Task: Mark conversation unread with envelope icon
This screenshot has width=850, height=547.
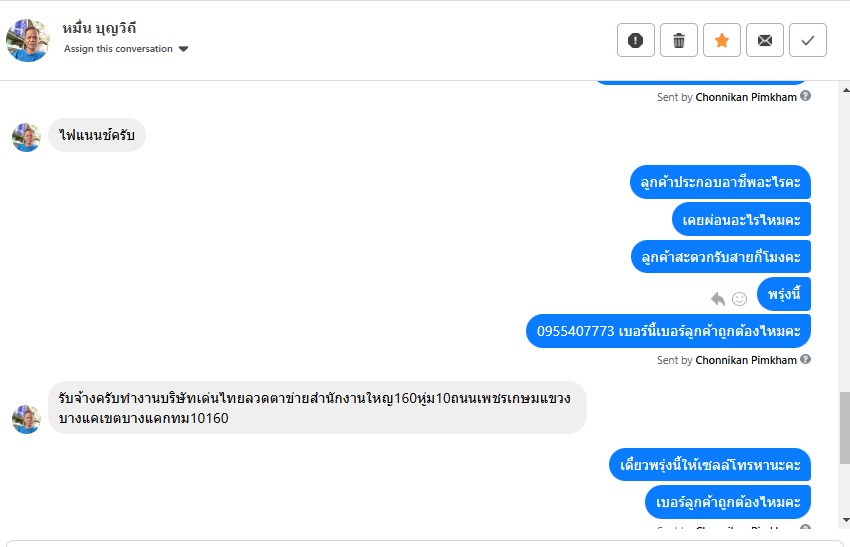Action: pos(765,40)
